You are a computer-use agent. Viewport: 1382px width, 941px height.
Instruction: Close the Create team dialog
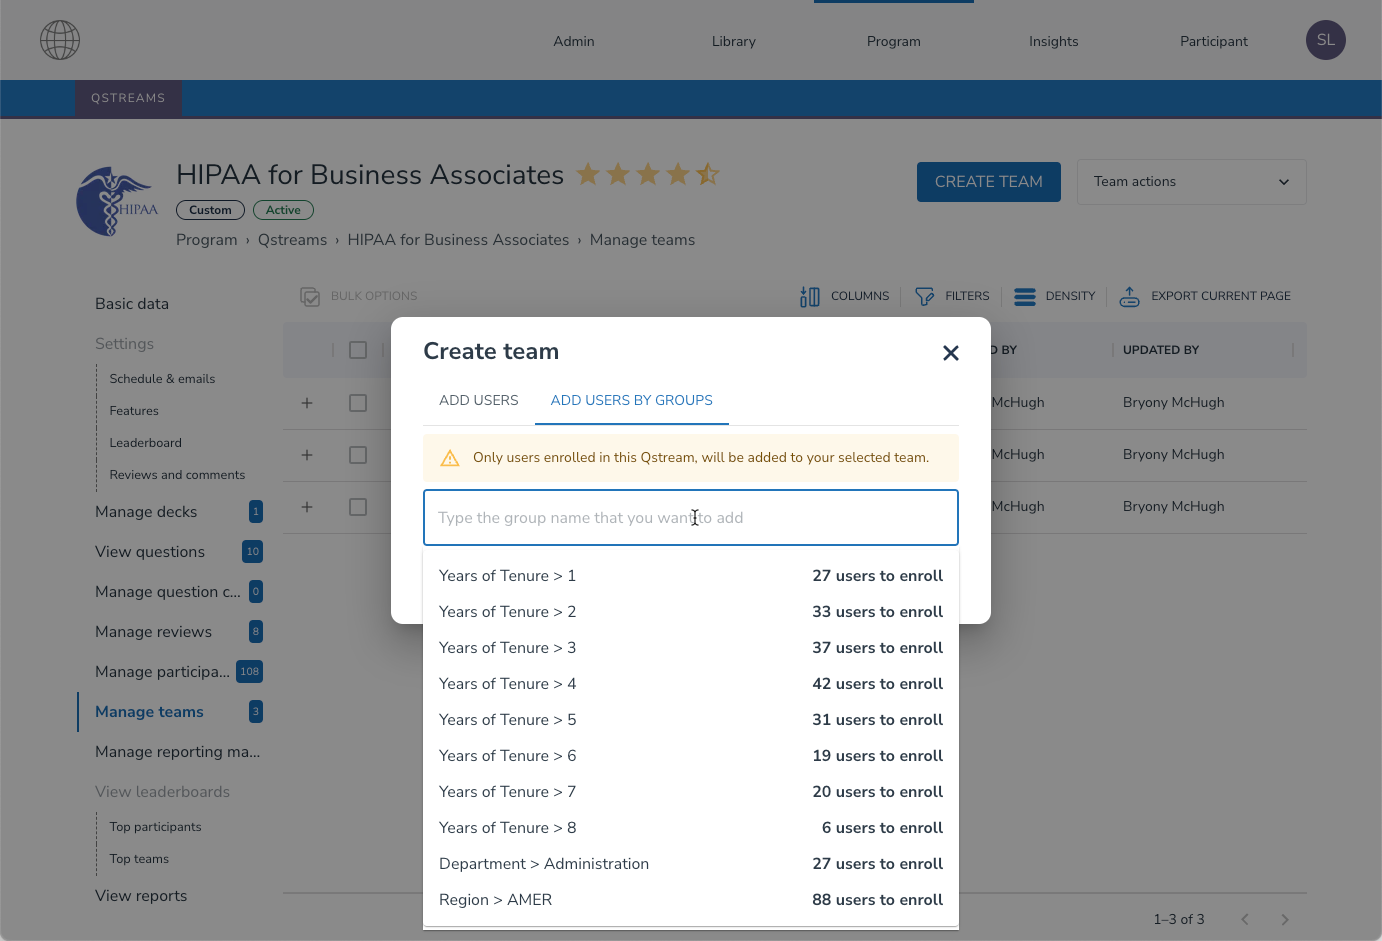pos(951,353)
